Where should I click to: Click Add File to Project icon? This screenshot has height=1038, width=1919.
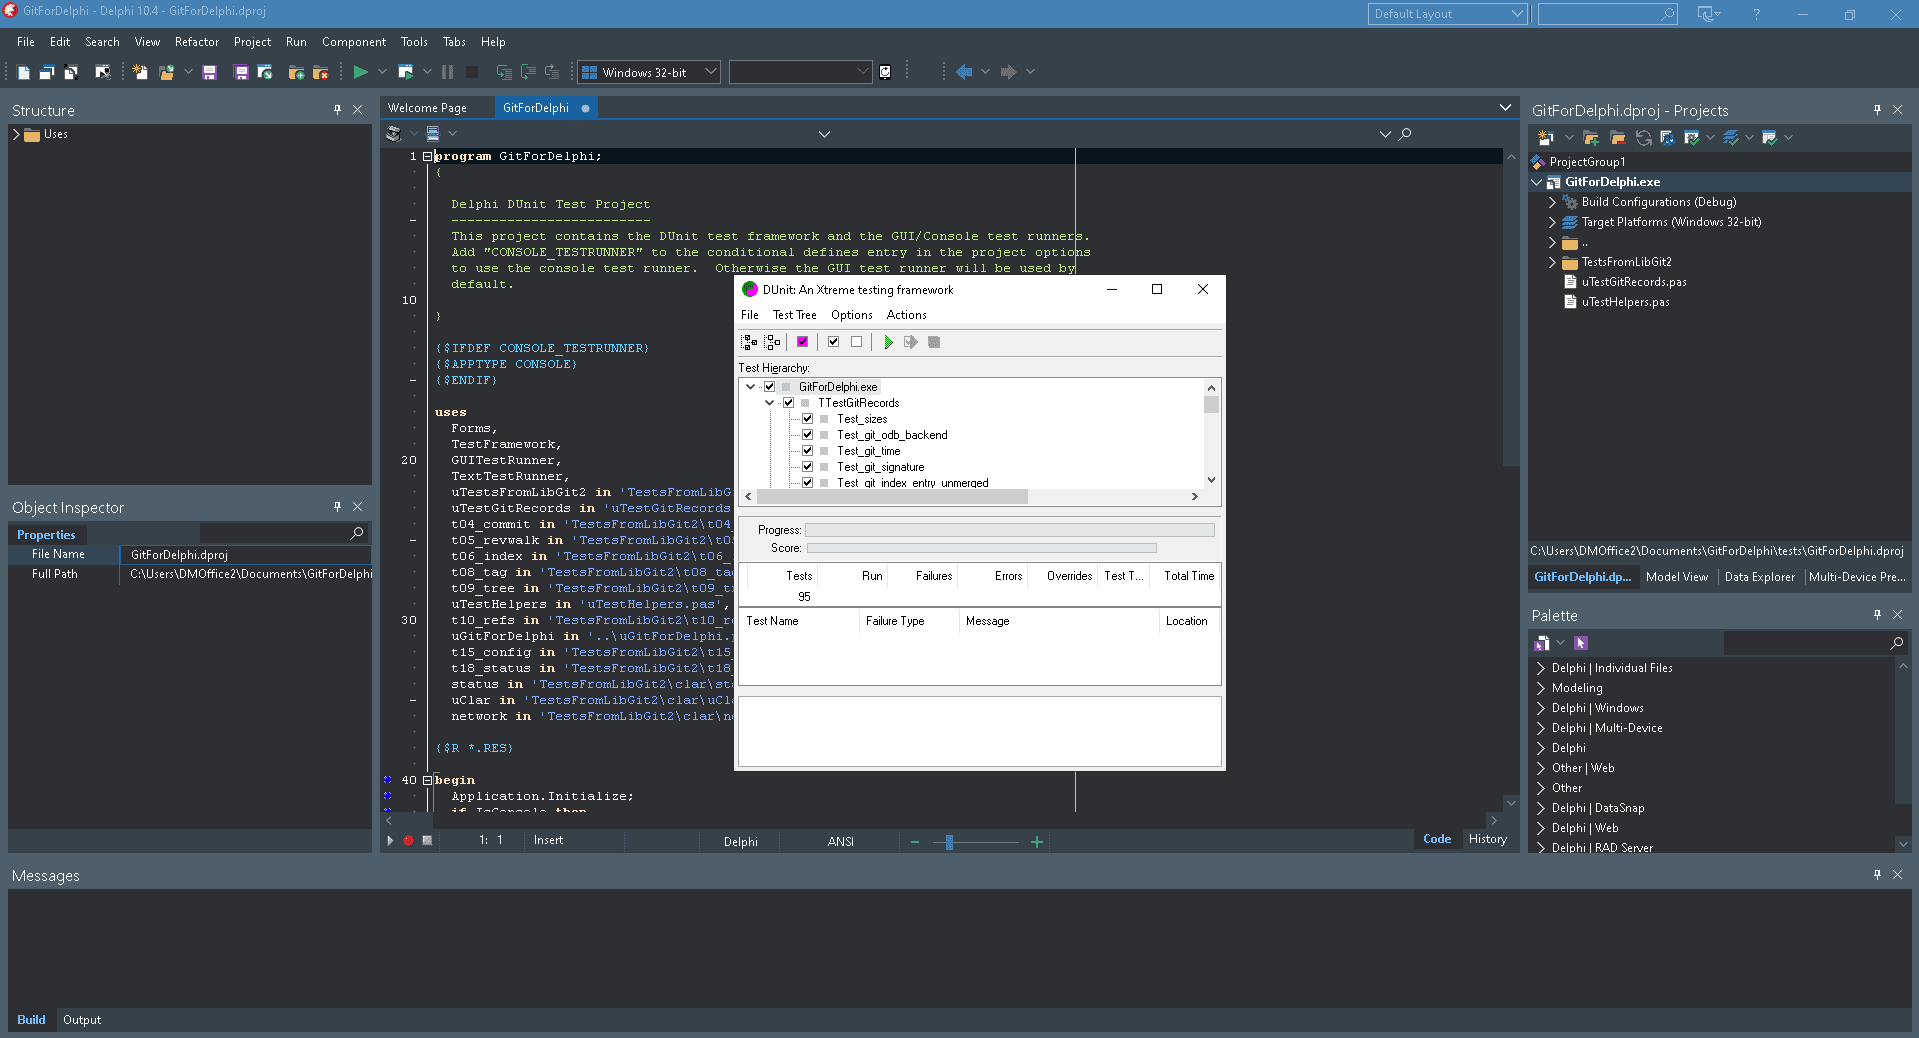point(296,72)
